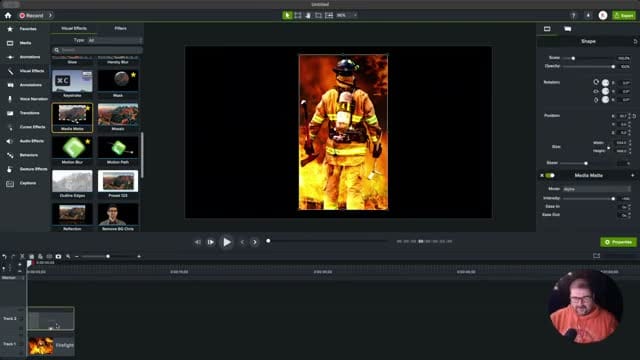
Task: Open the canvas zoom percentage dropdown
Action: click(347, 16)
